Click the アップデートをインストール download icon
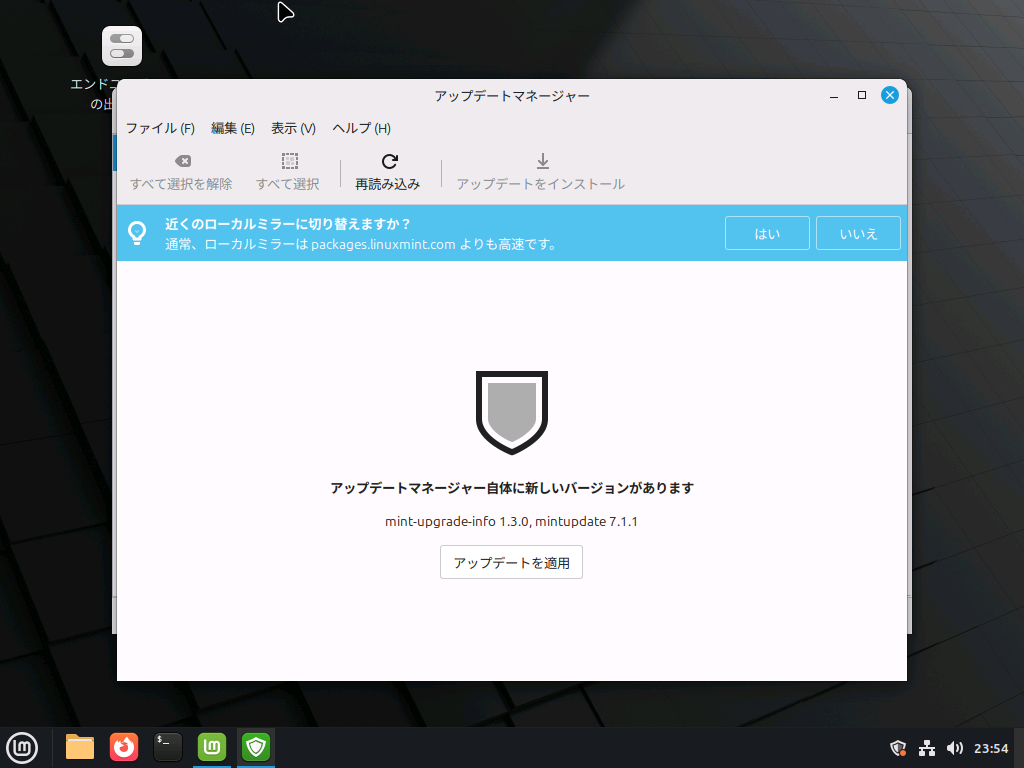1024x768 pixels. click(540, 171)
